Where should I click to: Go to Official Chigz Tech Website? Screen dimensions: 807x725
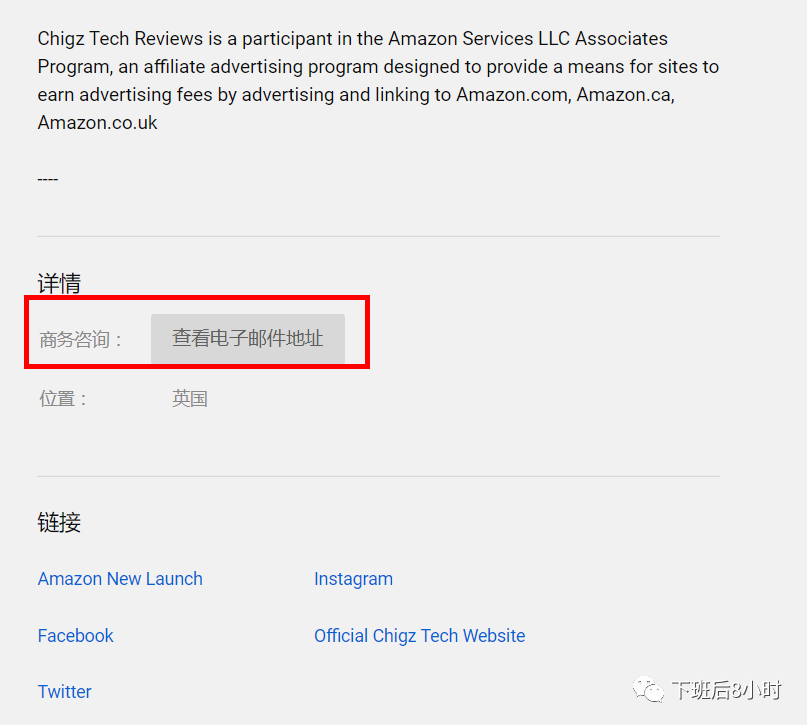coord(419,635)
